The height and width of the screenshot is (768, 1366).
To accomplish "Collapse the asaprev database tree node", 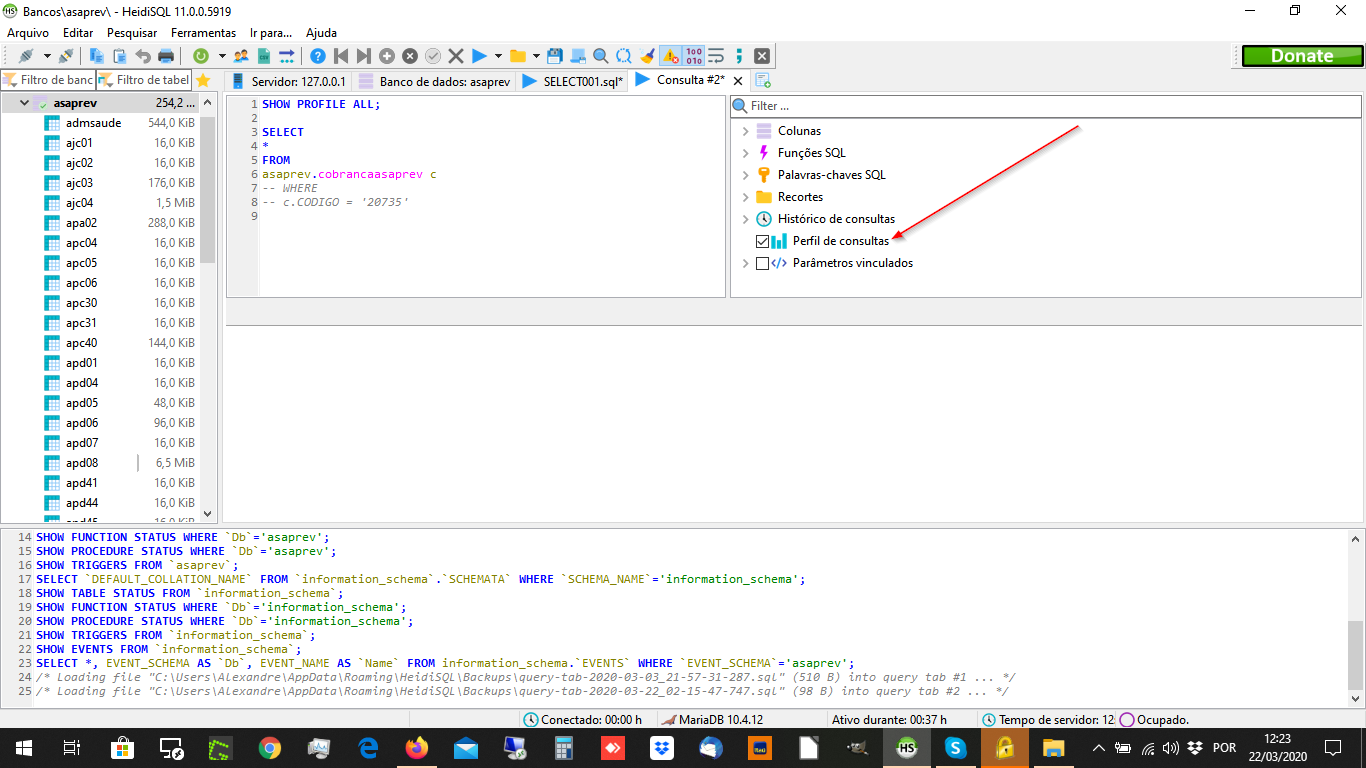I will pyautogui.click(x=24, y=103).
